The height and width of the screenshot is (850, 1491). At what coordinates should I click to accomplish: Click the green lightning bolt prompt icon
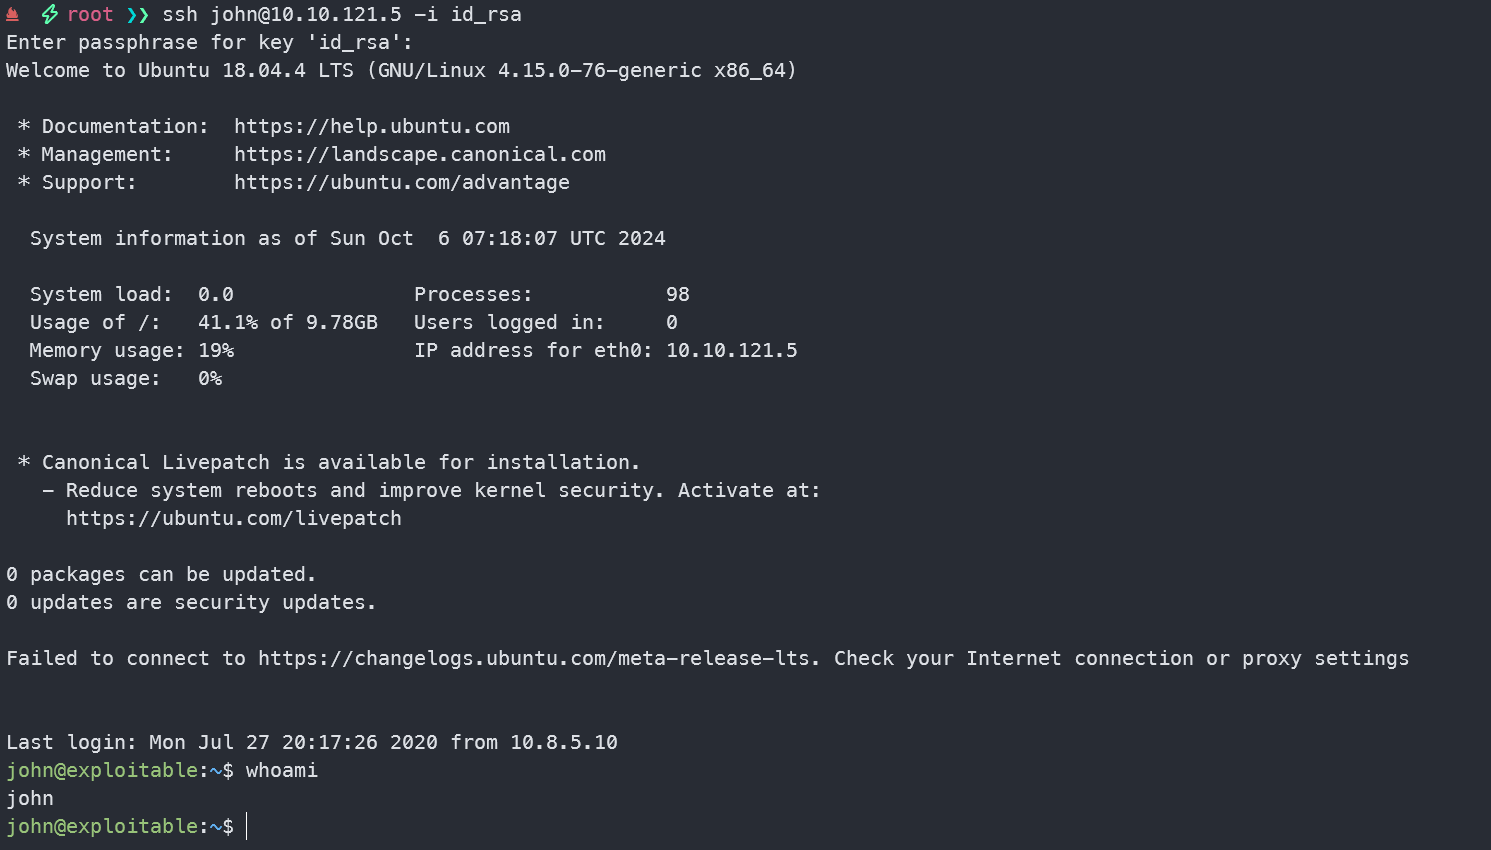point(49,14)
